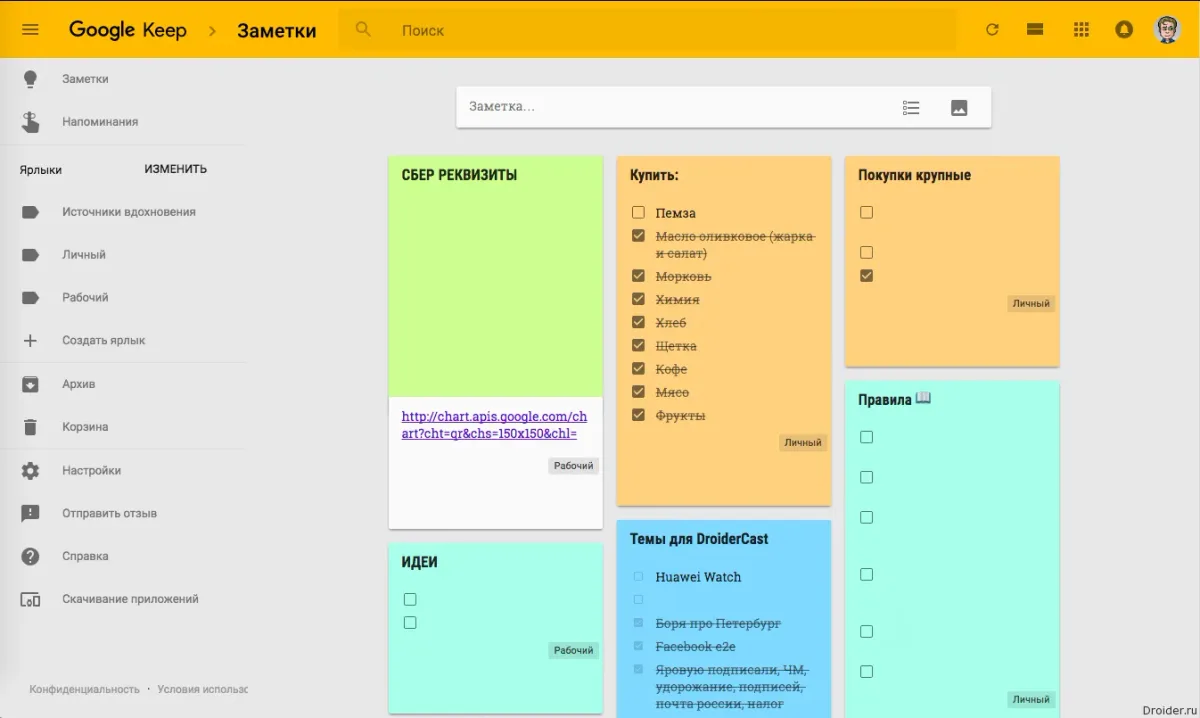The height and width of the screenshot is (718, 1200).
Task: Switch layout using the list view icon
Action: point(1036,30)
